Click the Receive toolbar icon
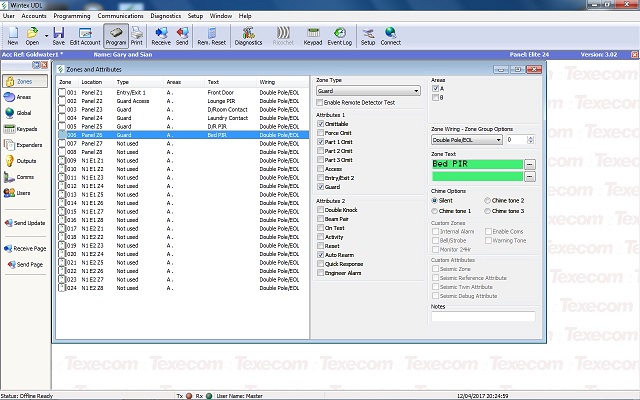640x400 pixels. 159,37
